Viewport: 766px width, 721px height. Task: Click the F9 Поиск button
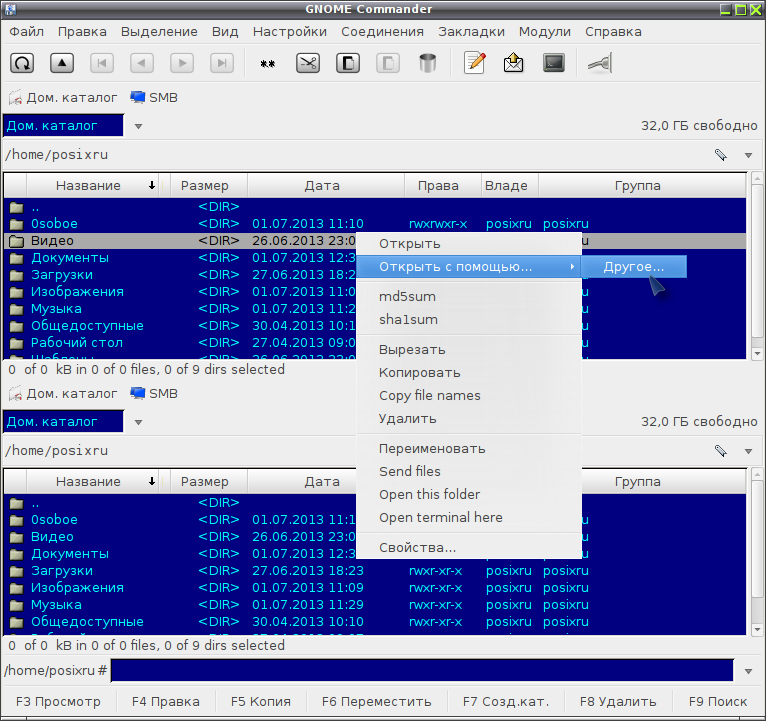pos(718,701)
